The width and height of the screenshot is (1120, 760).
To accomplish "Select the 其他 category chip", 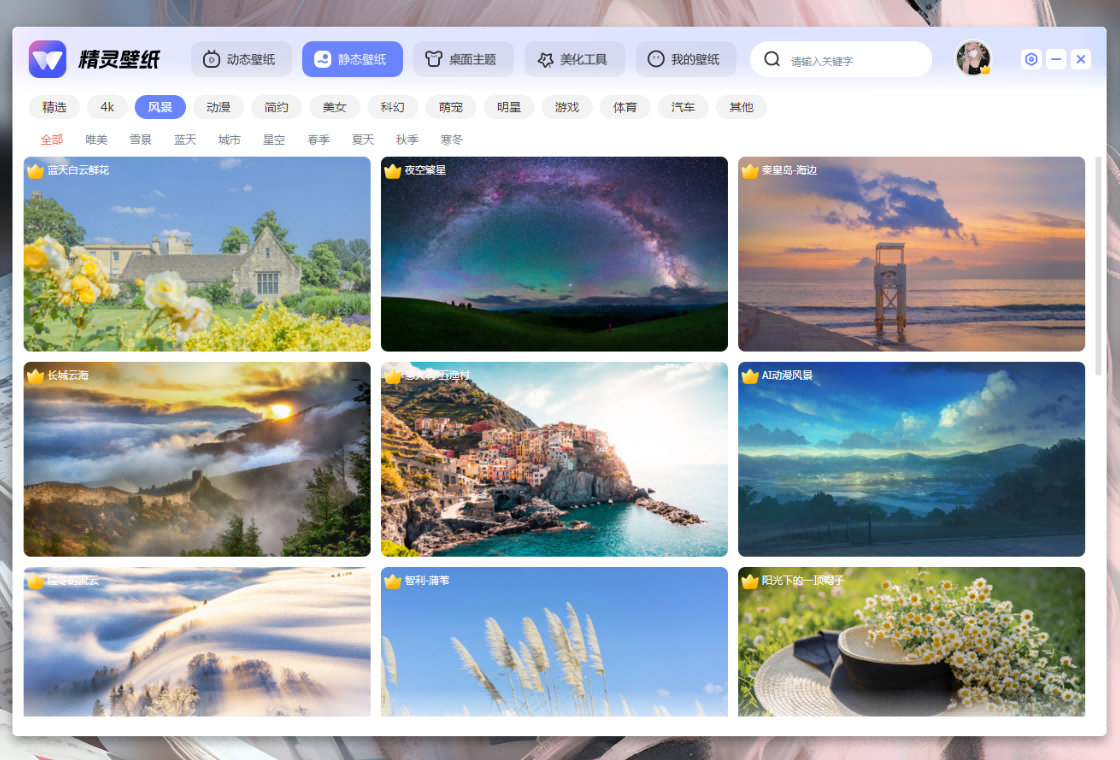I will (741, 107).
